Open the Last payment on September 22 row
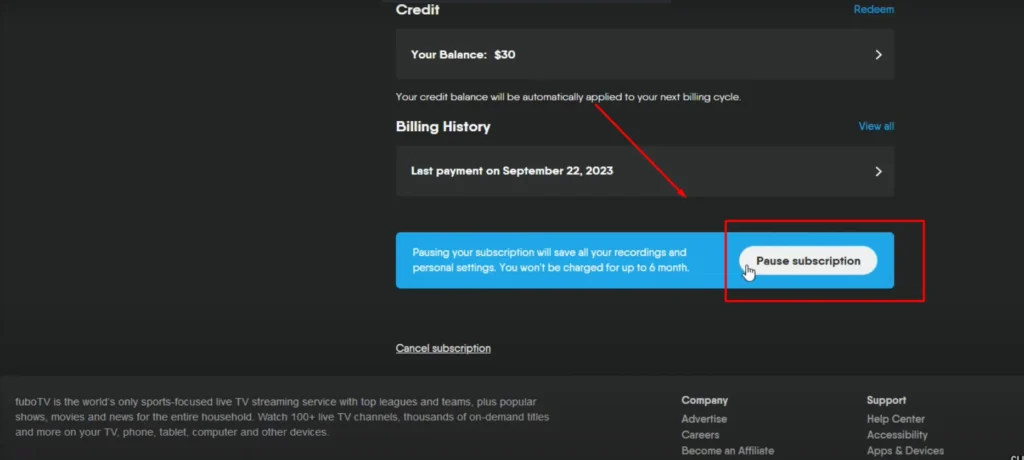The width and height of the screenshot is (1024, 460). pyautogui.click(x=645, y=171)
